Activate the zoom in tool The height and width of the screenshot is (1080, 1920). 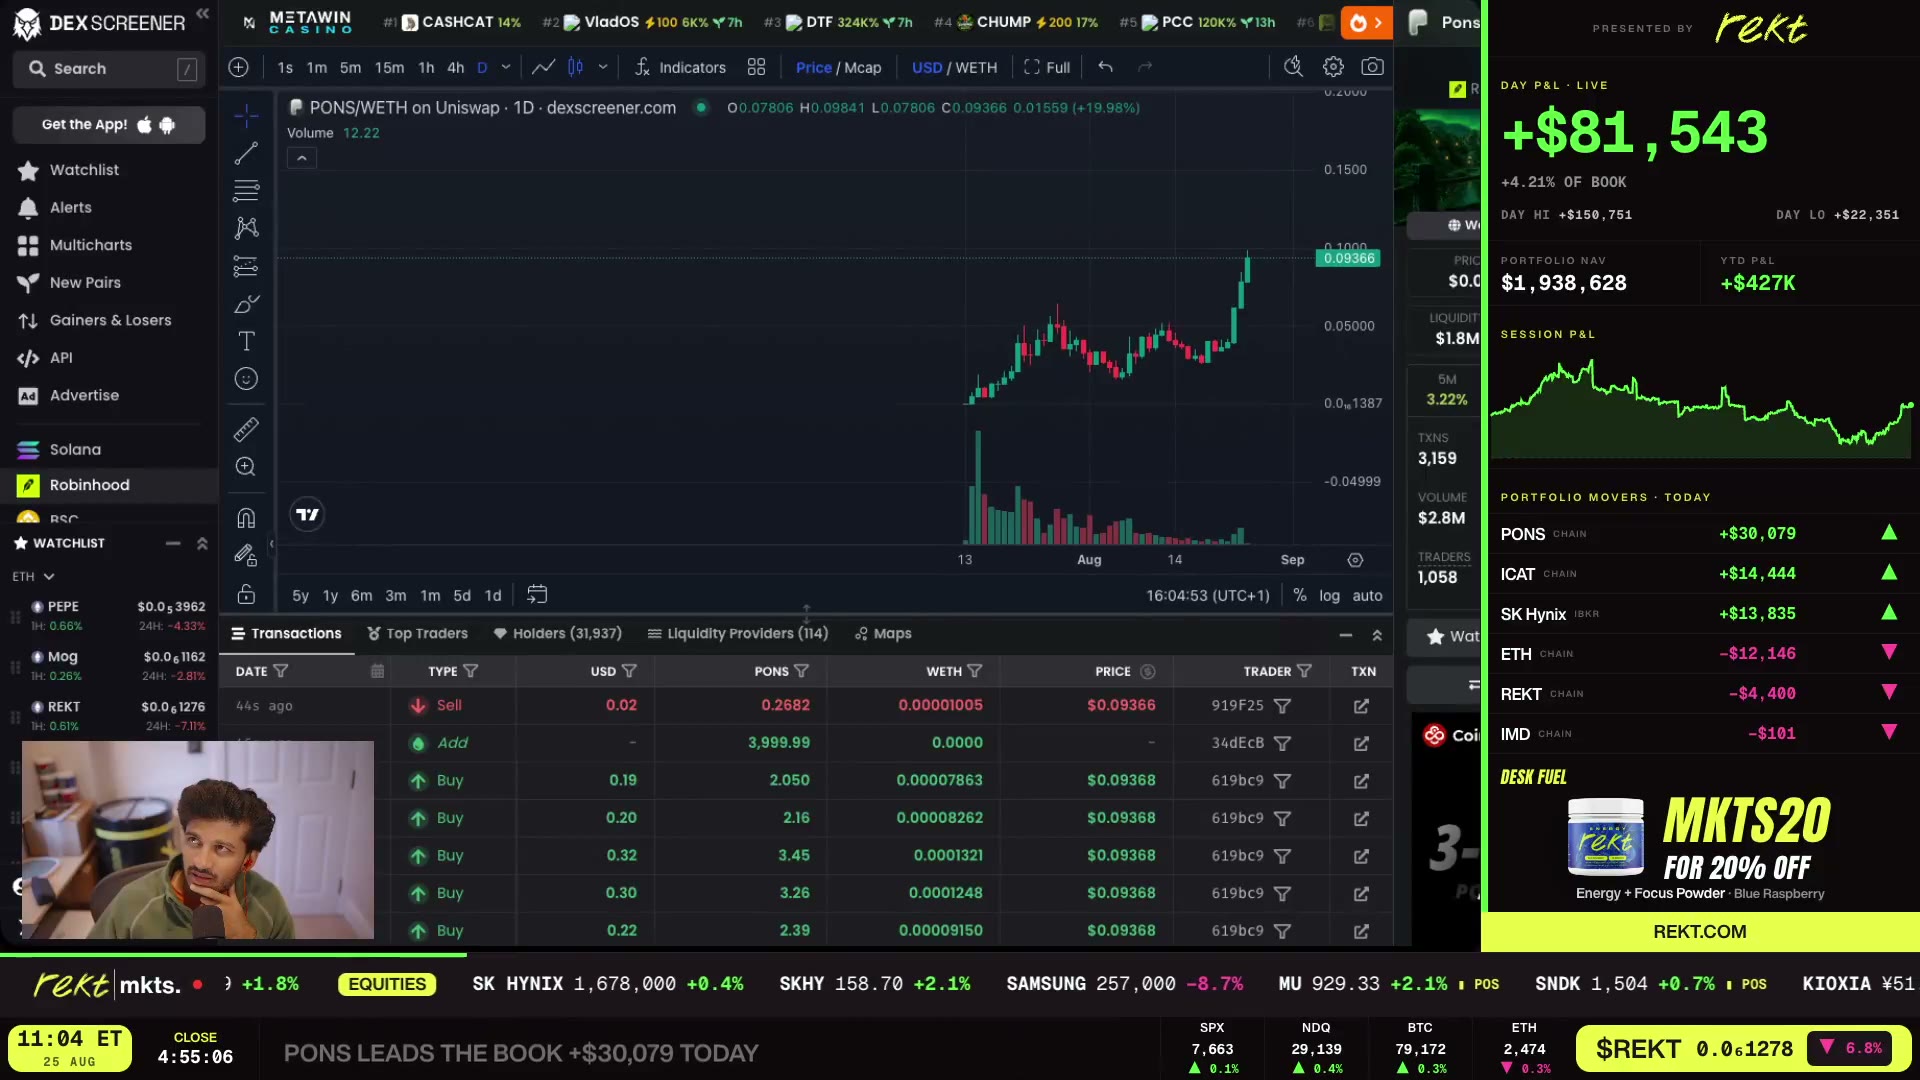point(246,467)
